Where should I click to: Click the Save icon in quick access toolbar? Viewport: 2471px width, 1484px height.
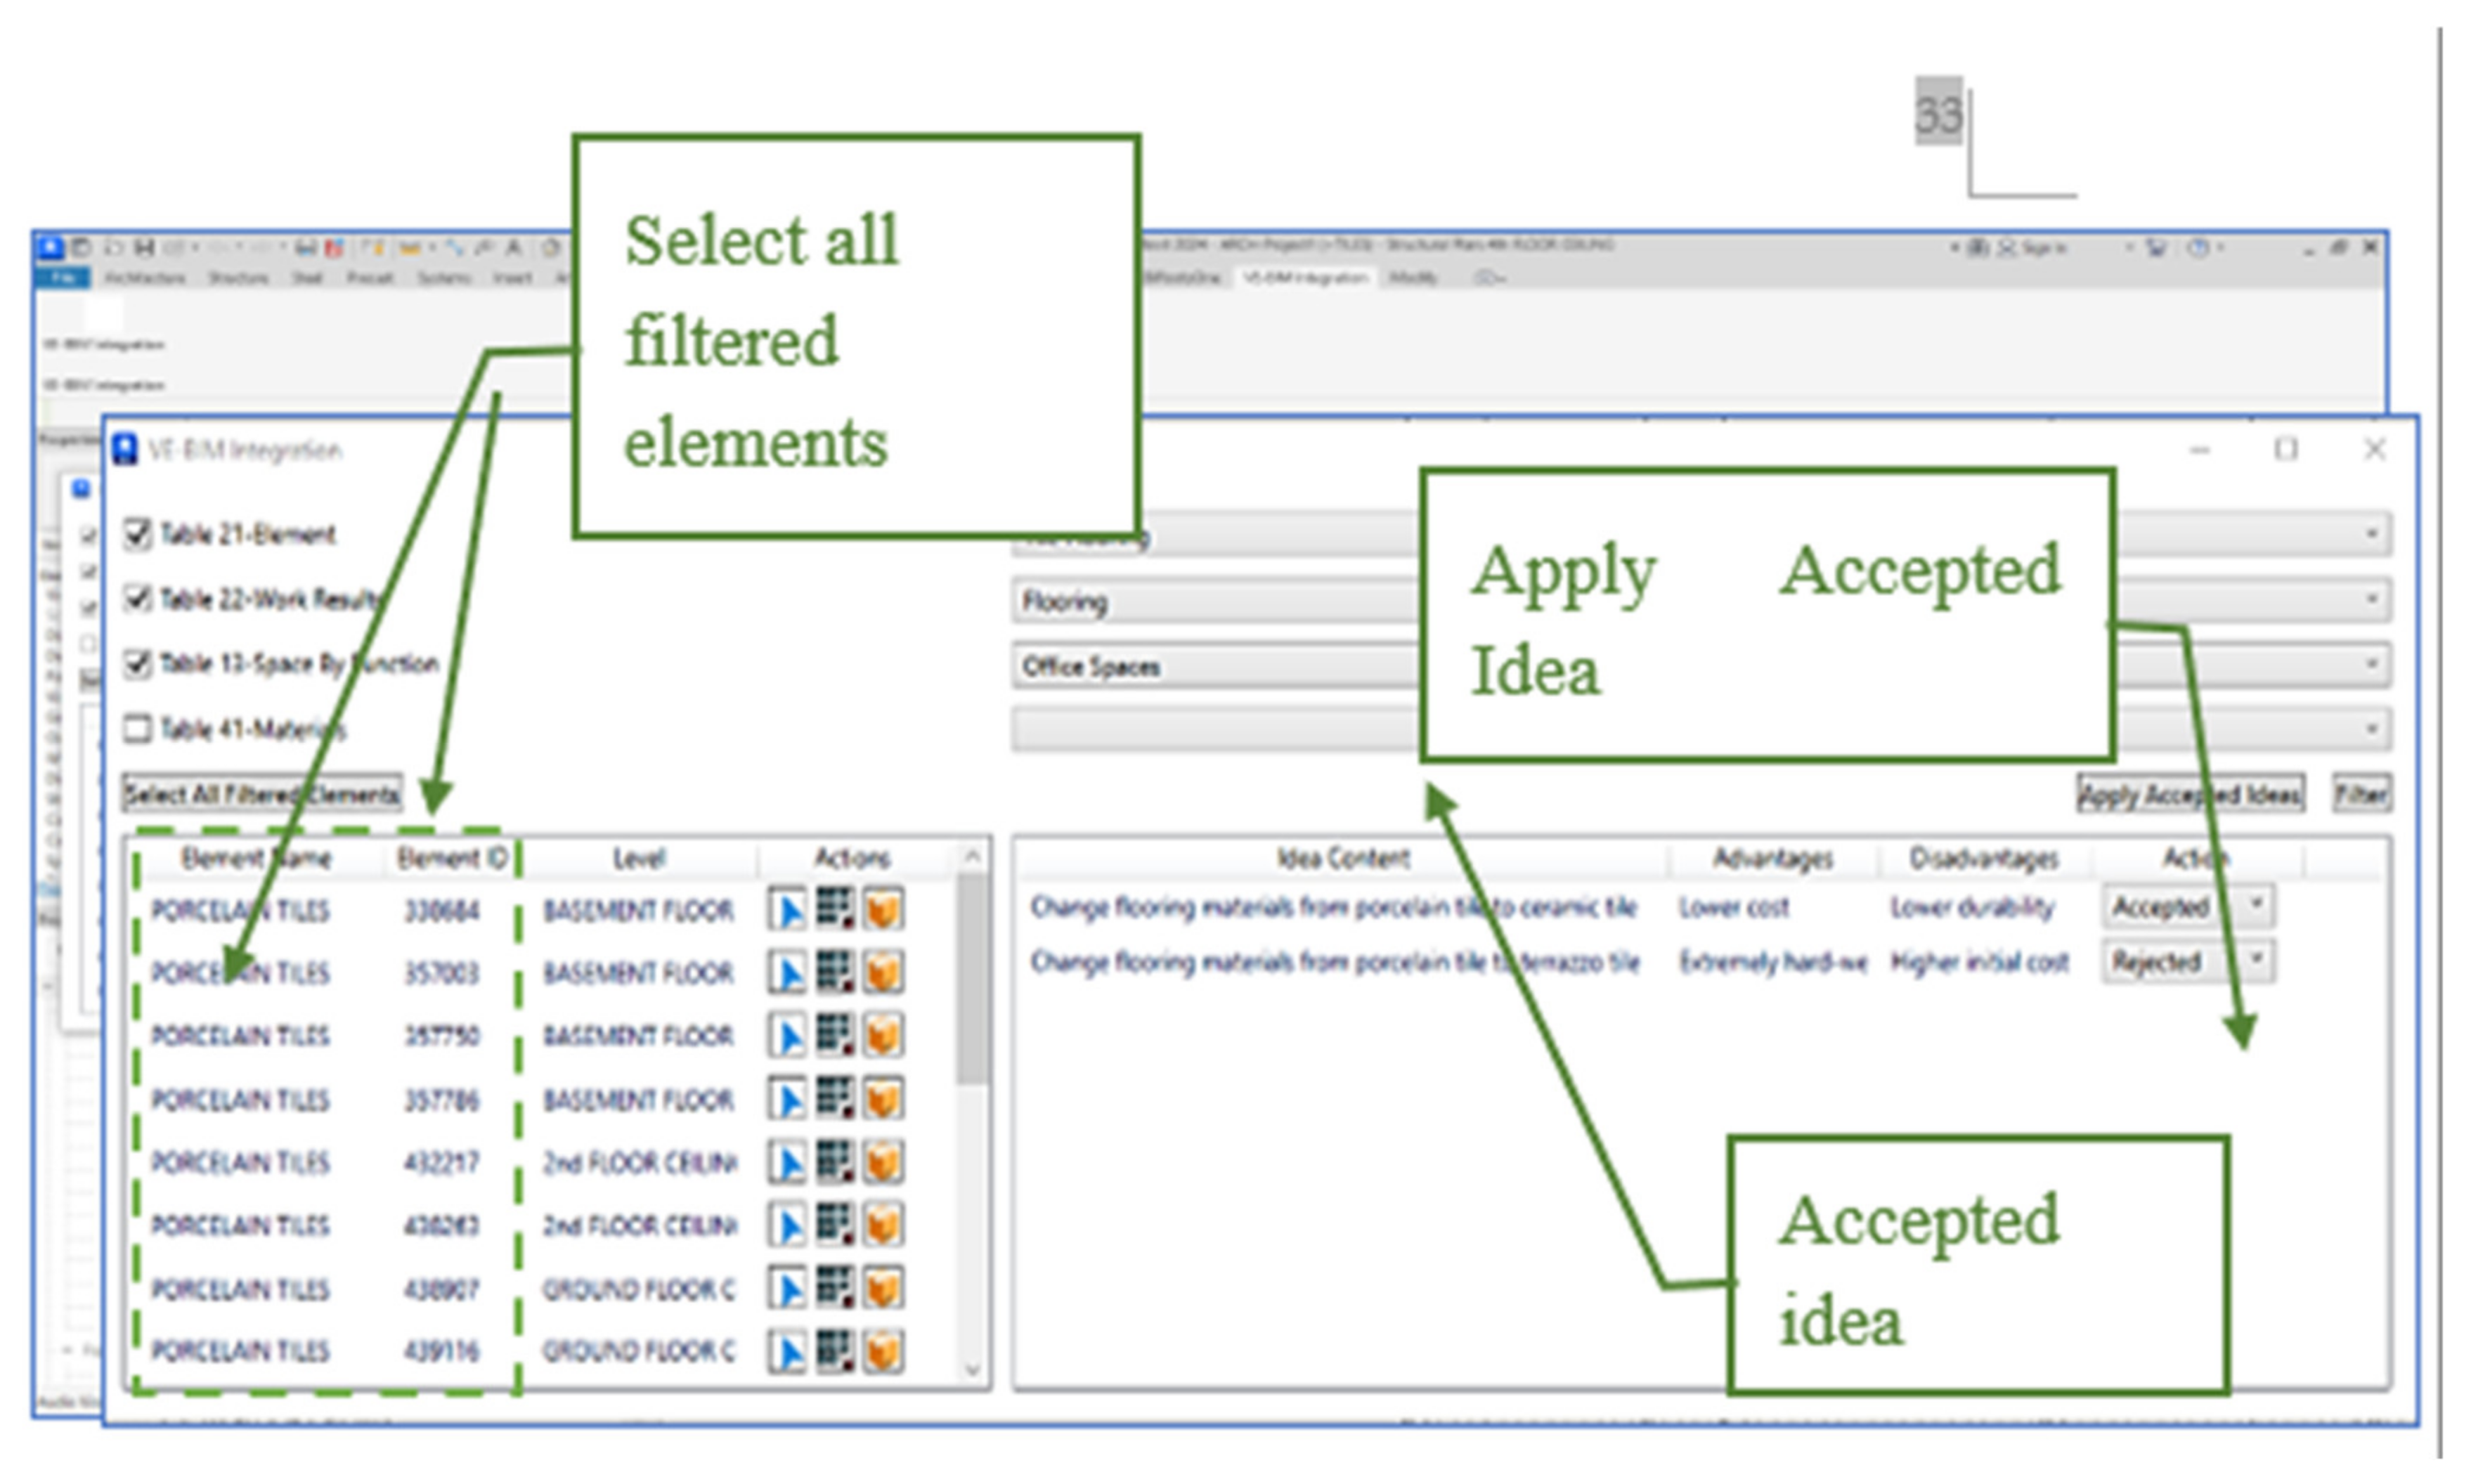pyautogui.click(x=144, y=247)
